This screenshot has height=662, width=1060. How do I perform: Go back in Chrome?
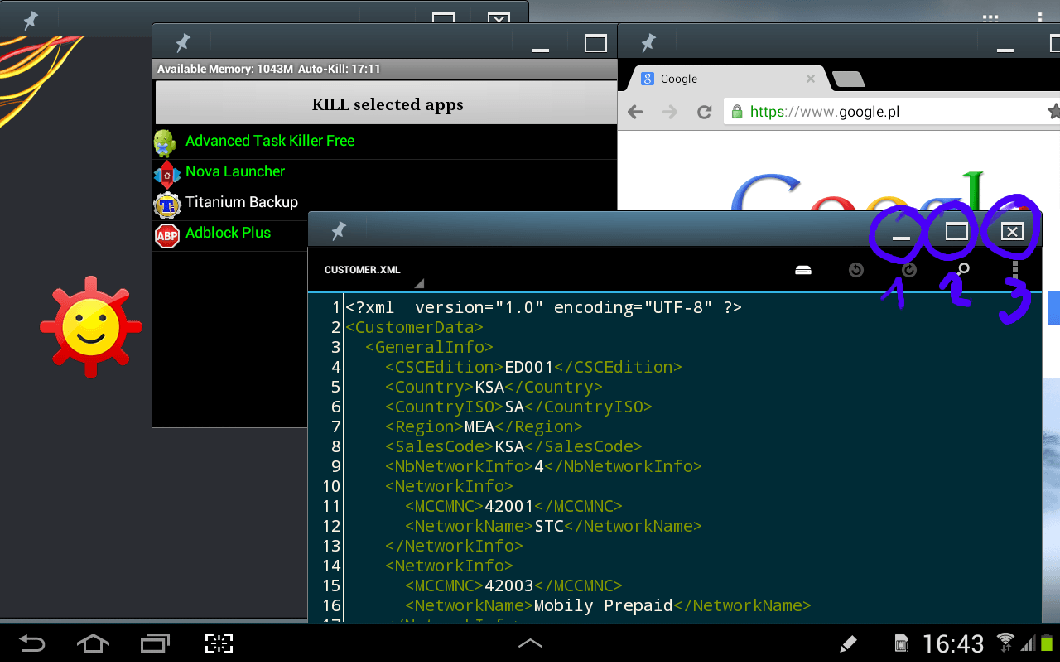tap(635, 112)
